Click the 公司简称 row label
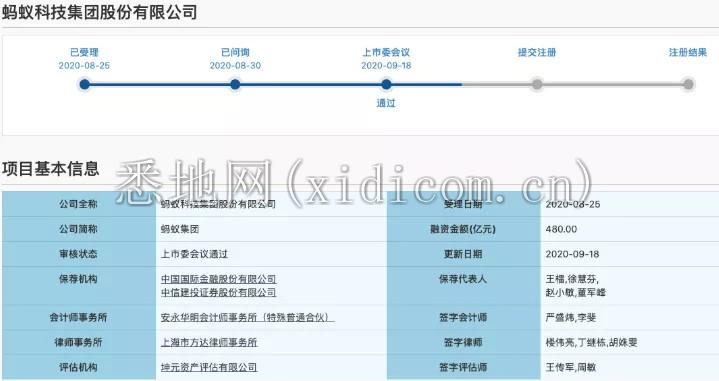 point(78,229)
